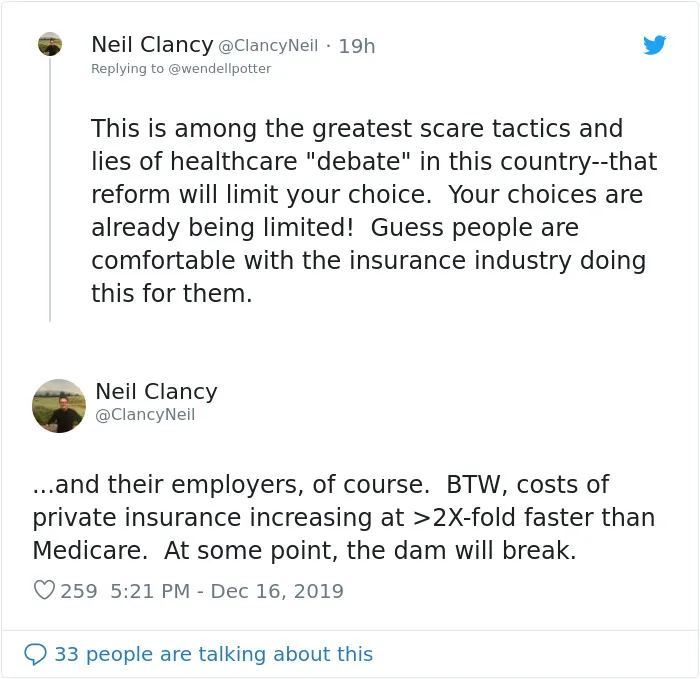This screenshot has height=679, width=700.
Task: Click the speech bubble reply icon
Action: (x=35, y=654)
